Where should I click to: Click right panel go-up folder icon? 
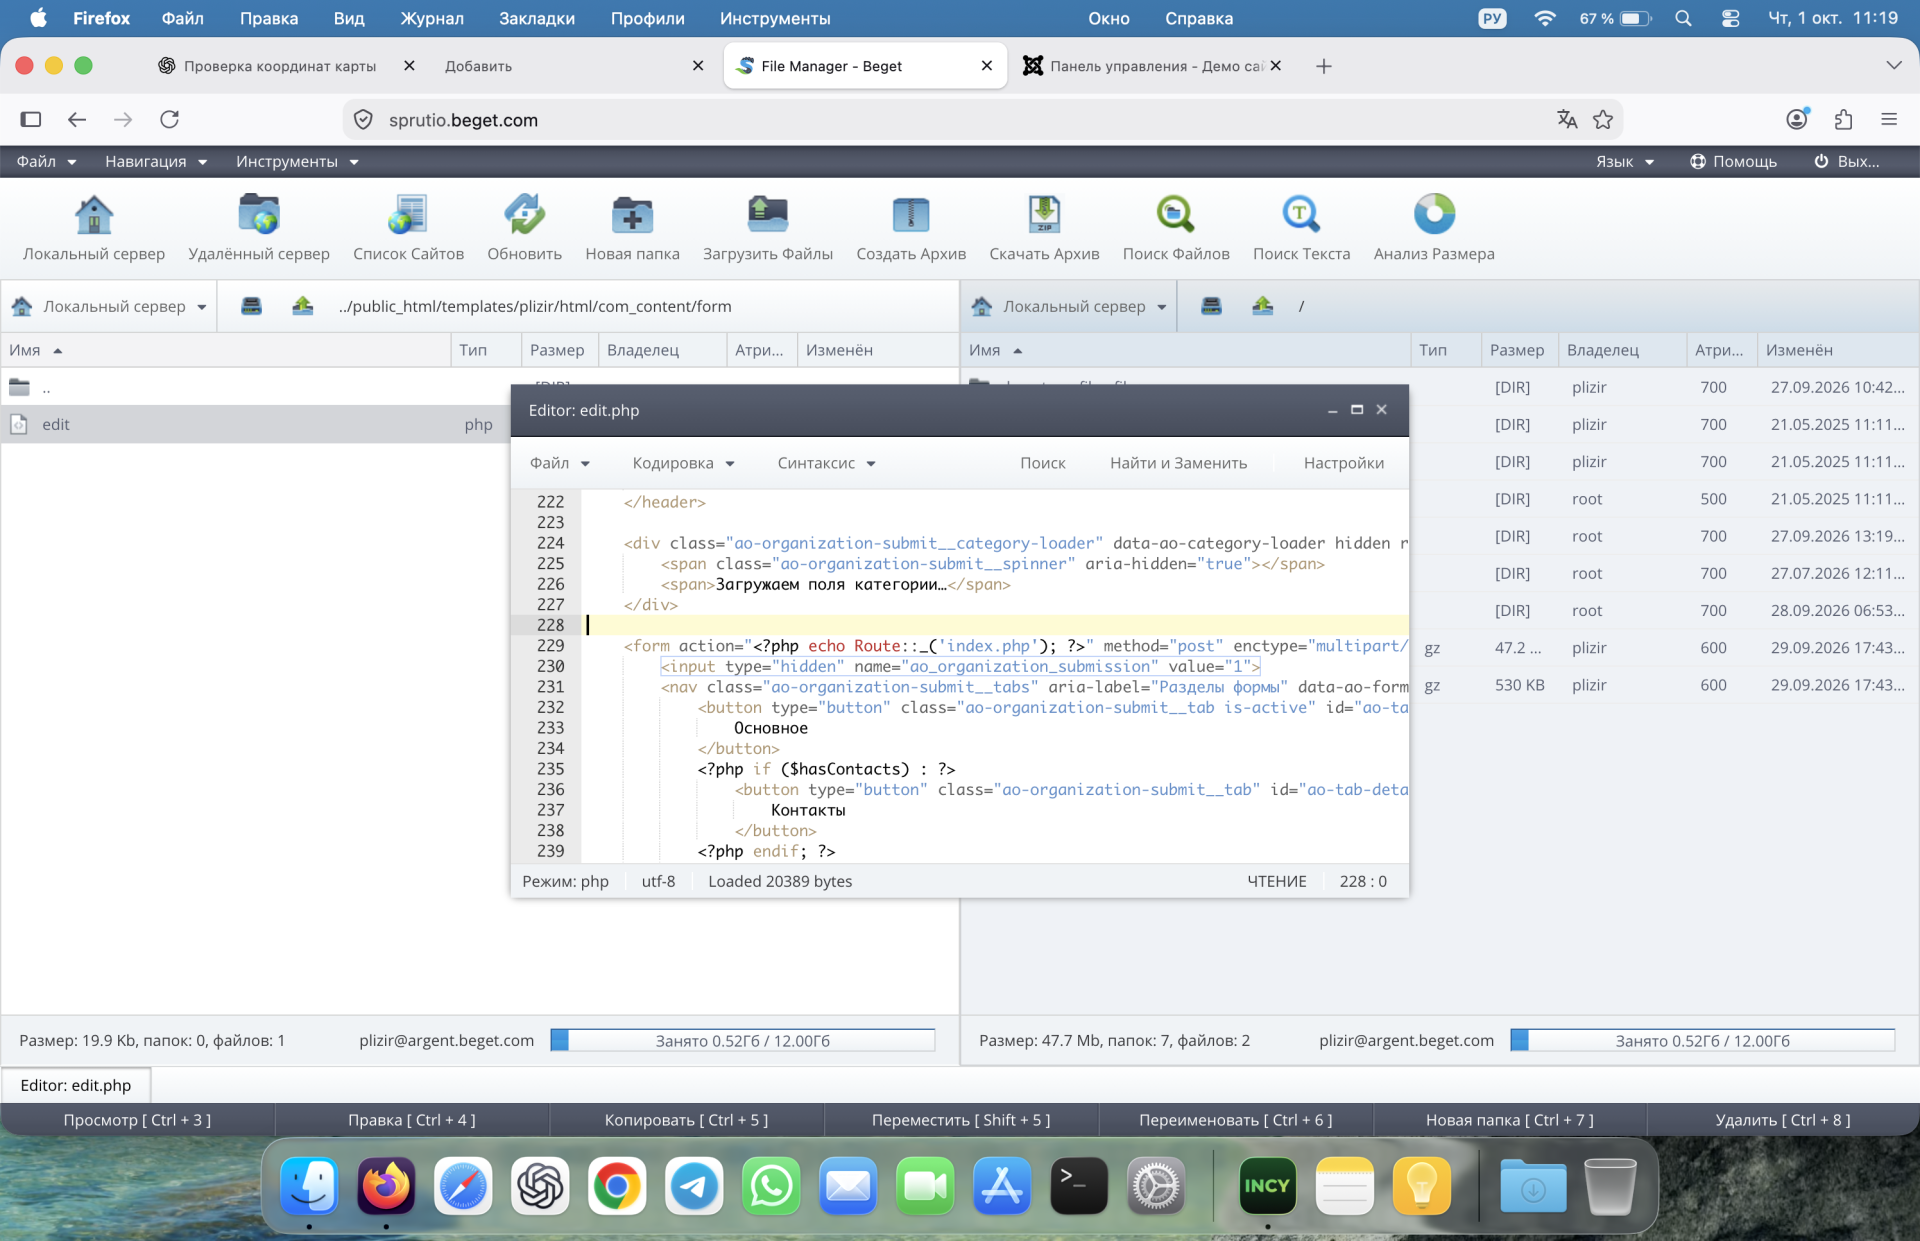[1262, 306]
